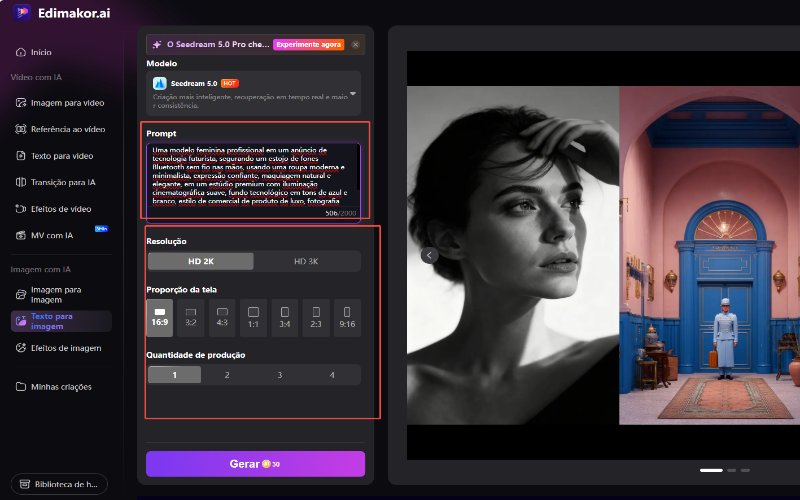Select HD 2K resolution

tap(201, 261)
